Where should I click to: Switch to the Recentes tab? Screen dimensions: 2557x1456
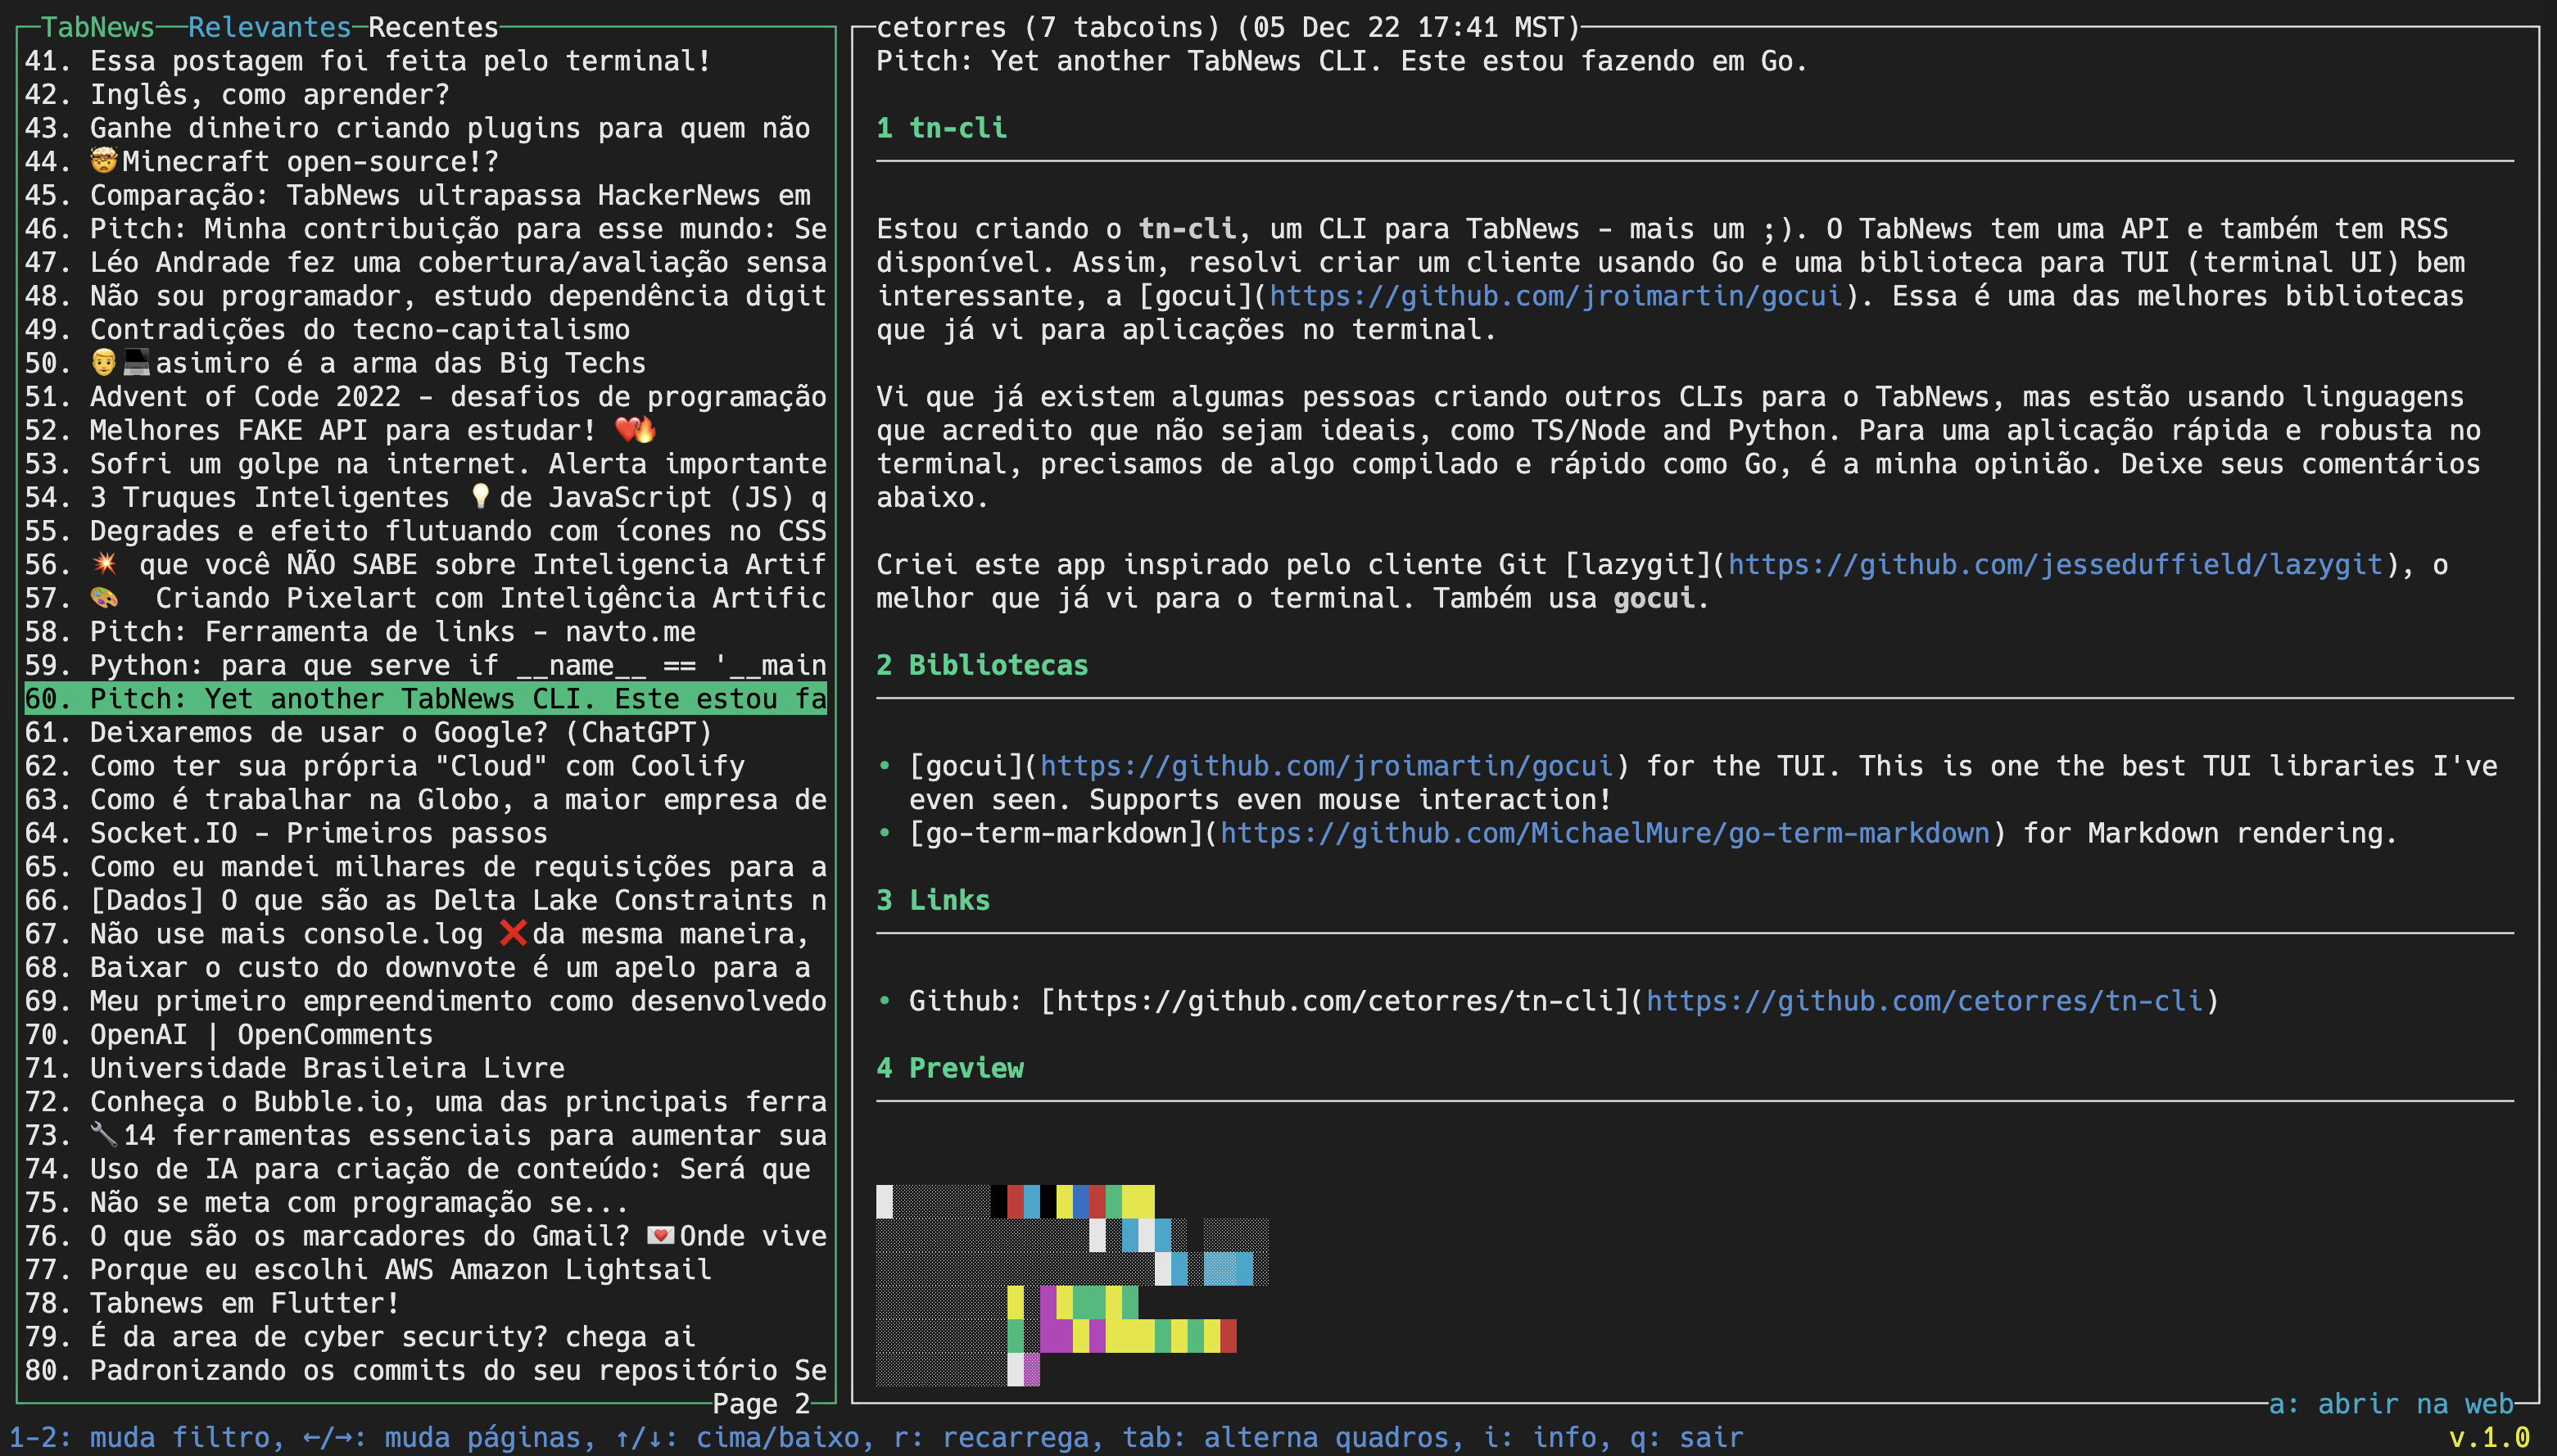pyautogui.click(x=433, y=27)
